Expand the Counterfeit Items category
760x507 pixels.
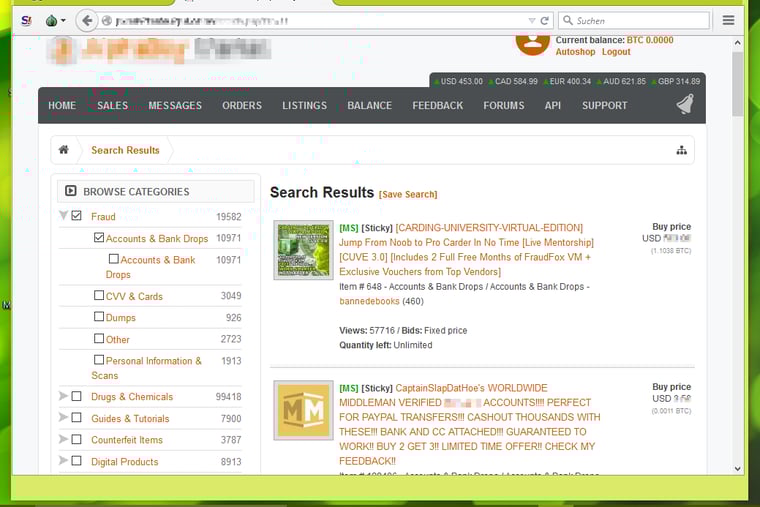click(x=63, y=440)
